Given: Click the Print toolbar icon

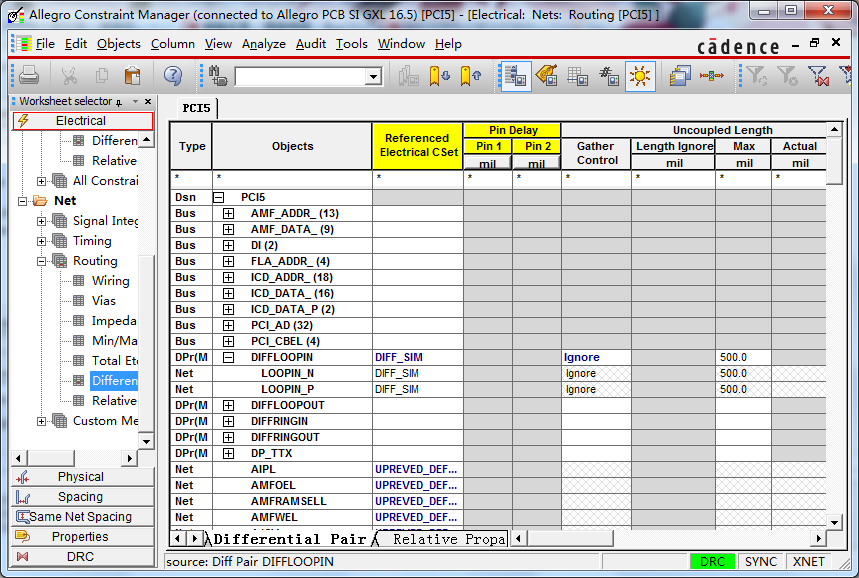Looking at the screenshot, I should [29, 76].
